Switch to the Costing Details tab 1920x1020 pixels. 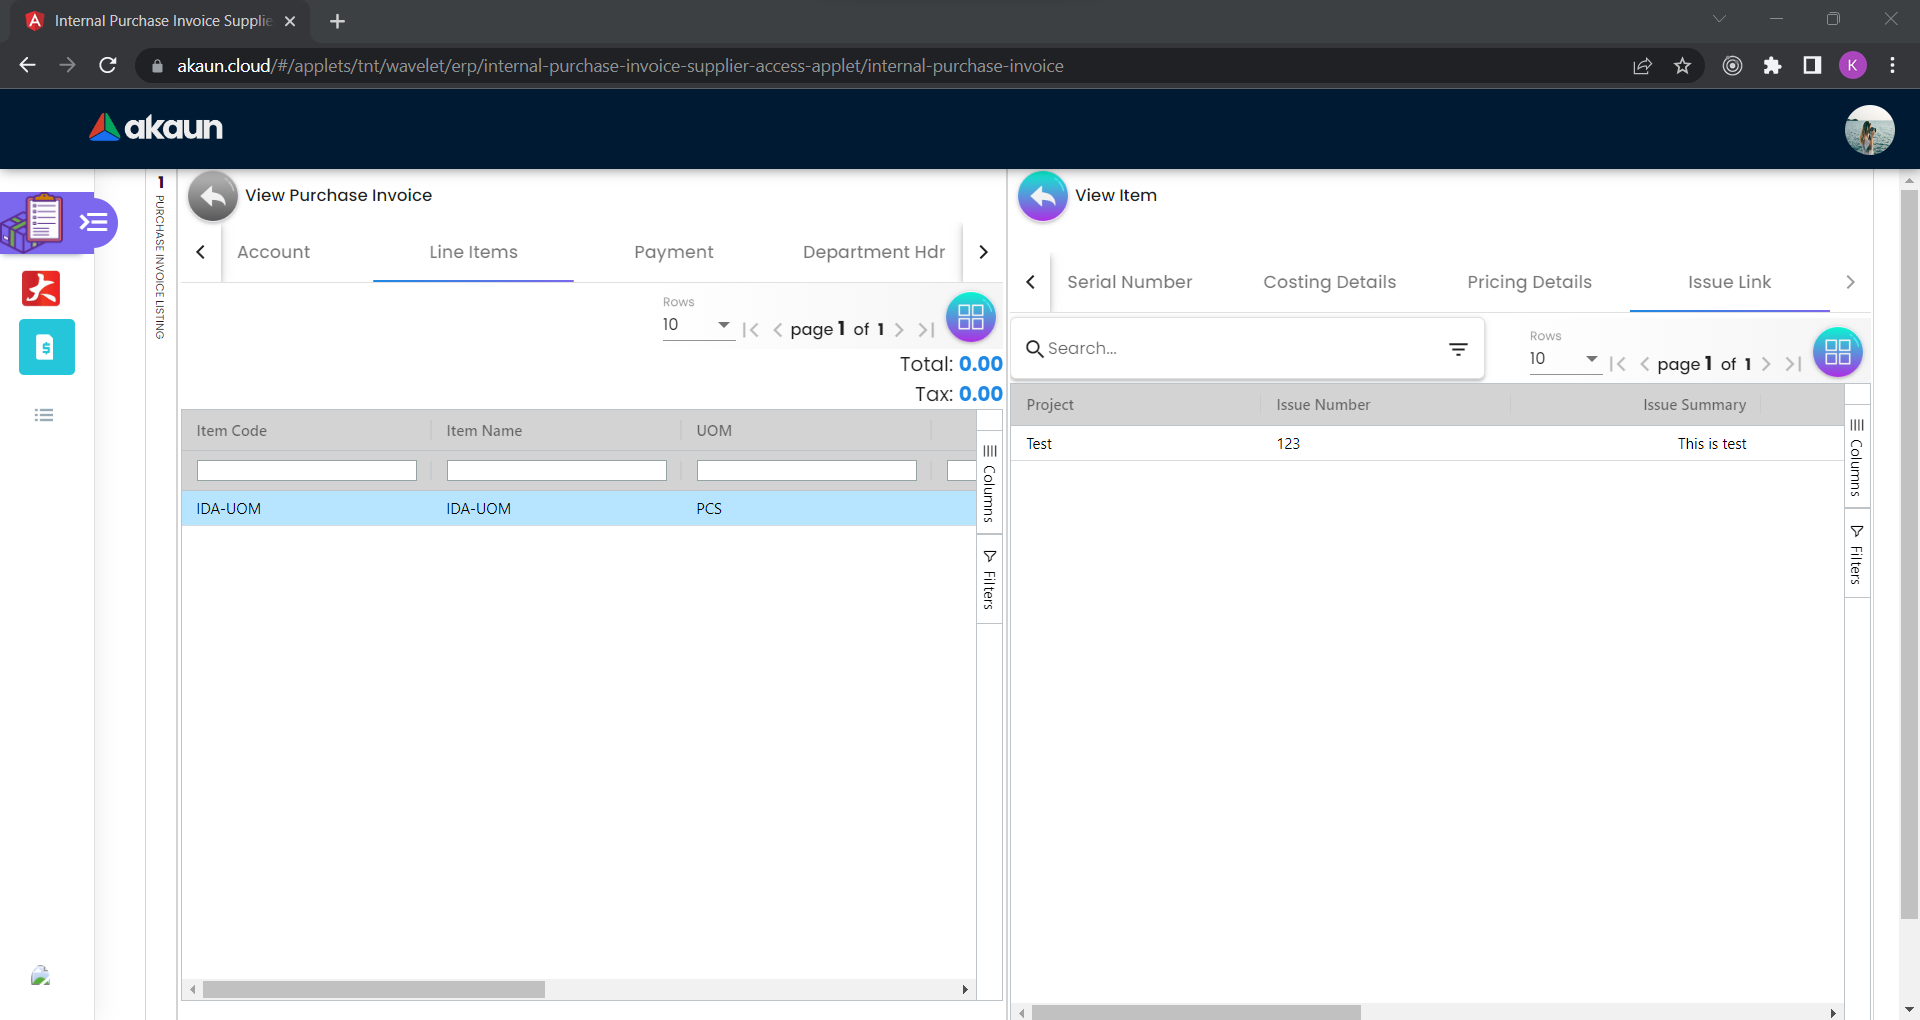click(1329, 282)
